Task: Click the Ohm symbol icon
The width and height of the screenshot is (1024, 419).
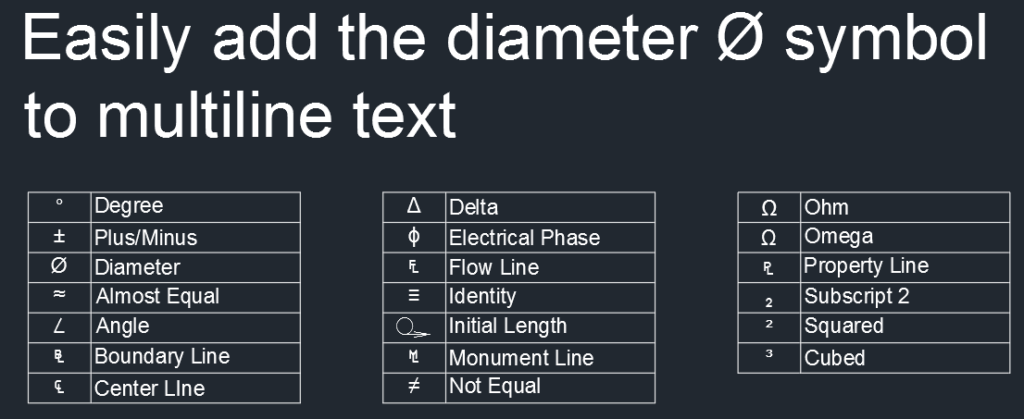Action: tap(769, 208)
